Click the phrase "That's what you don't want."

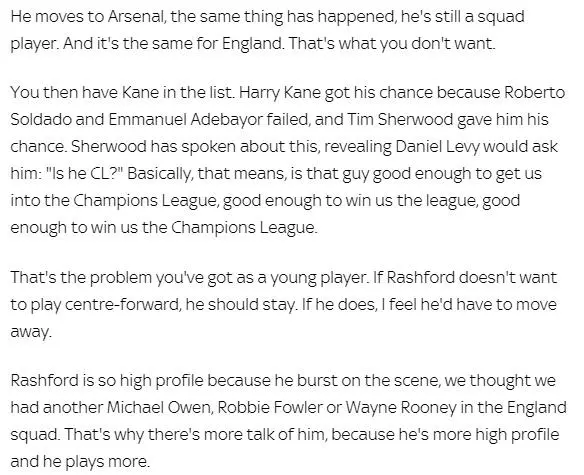[x=392, y=44]
